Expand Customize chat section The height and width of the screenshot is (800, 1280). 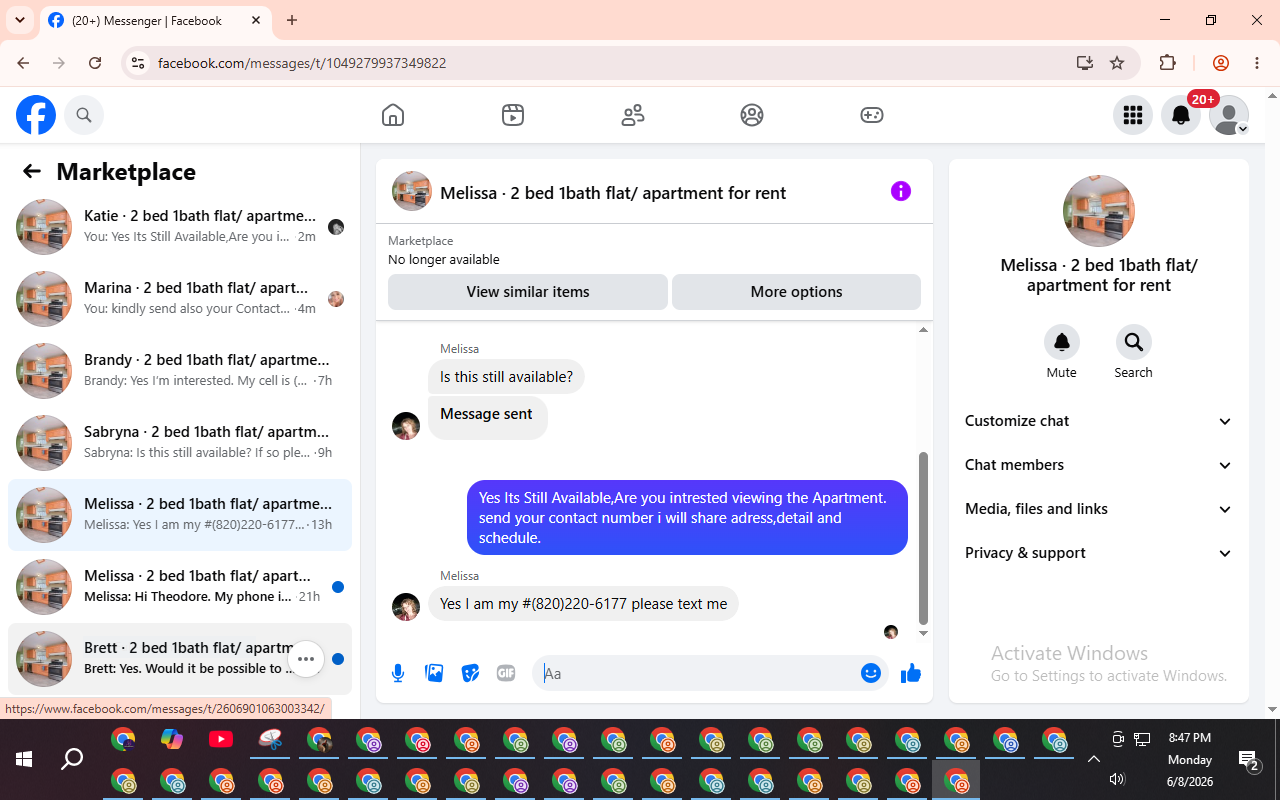pyautogui.click(x=1099, y=421)
